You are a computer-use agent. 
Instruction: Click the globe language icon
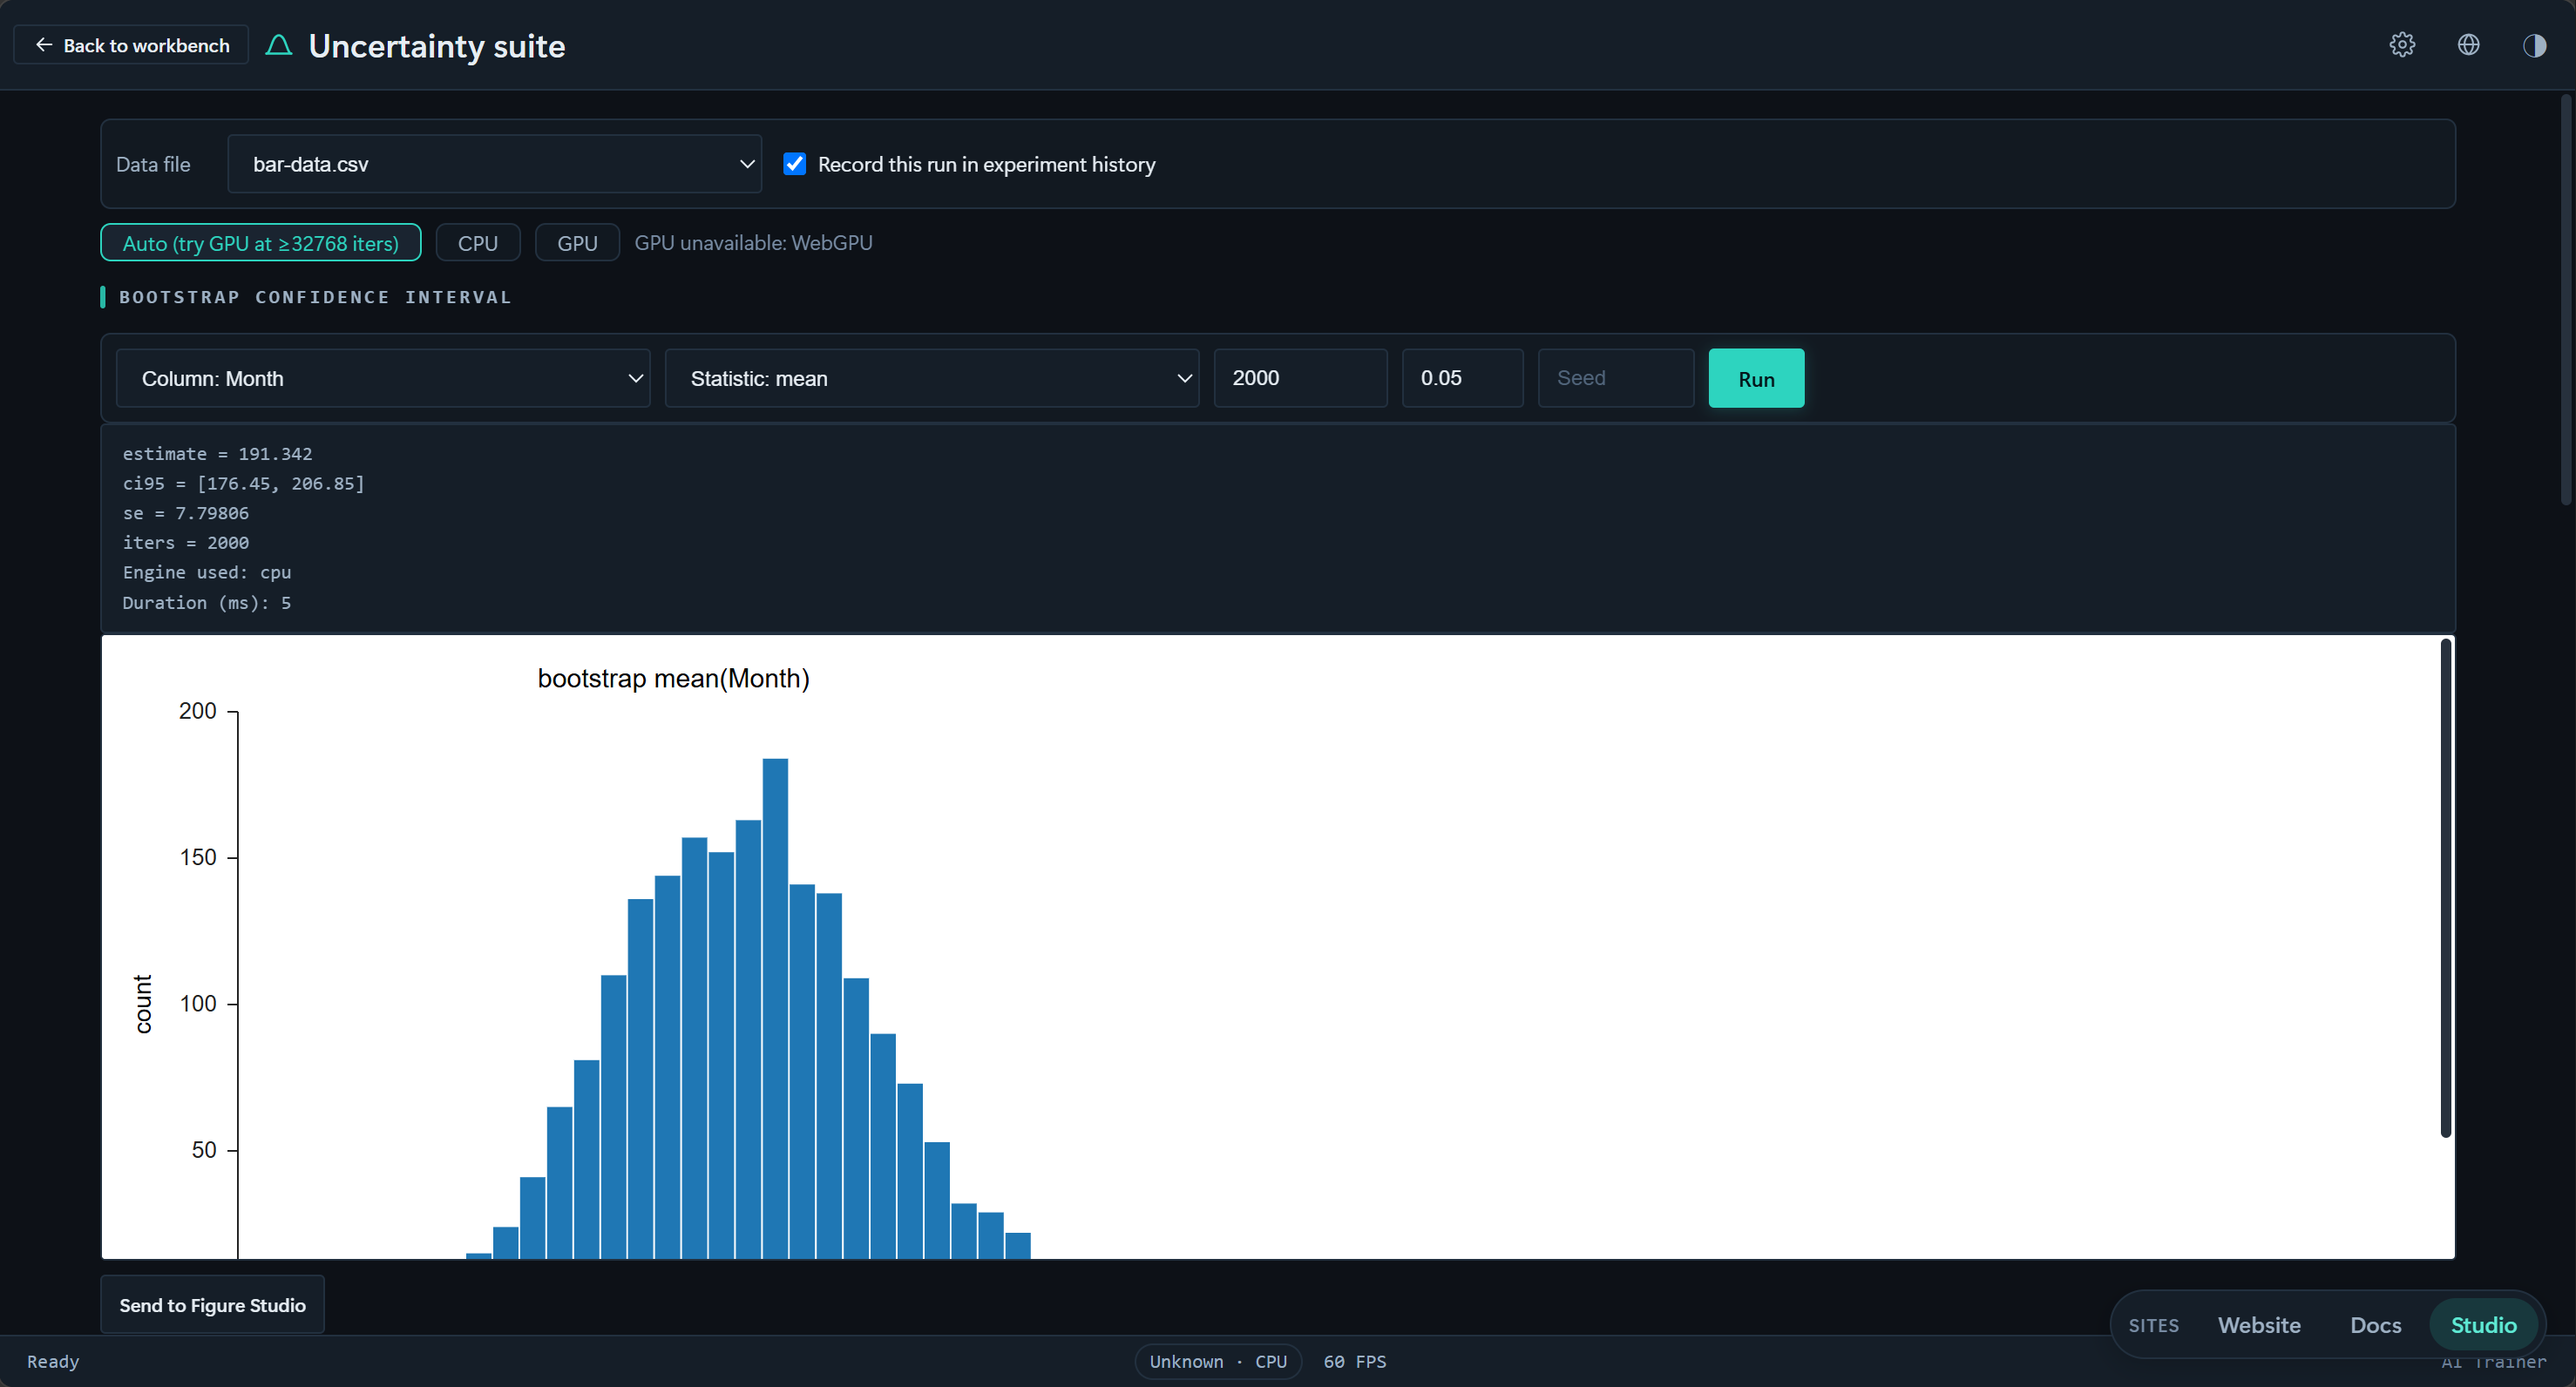pos(2468,45)
